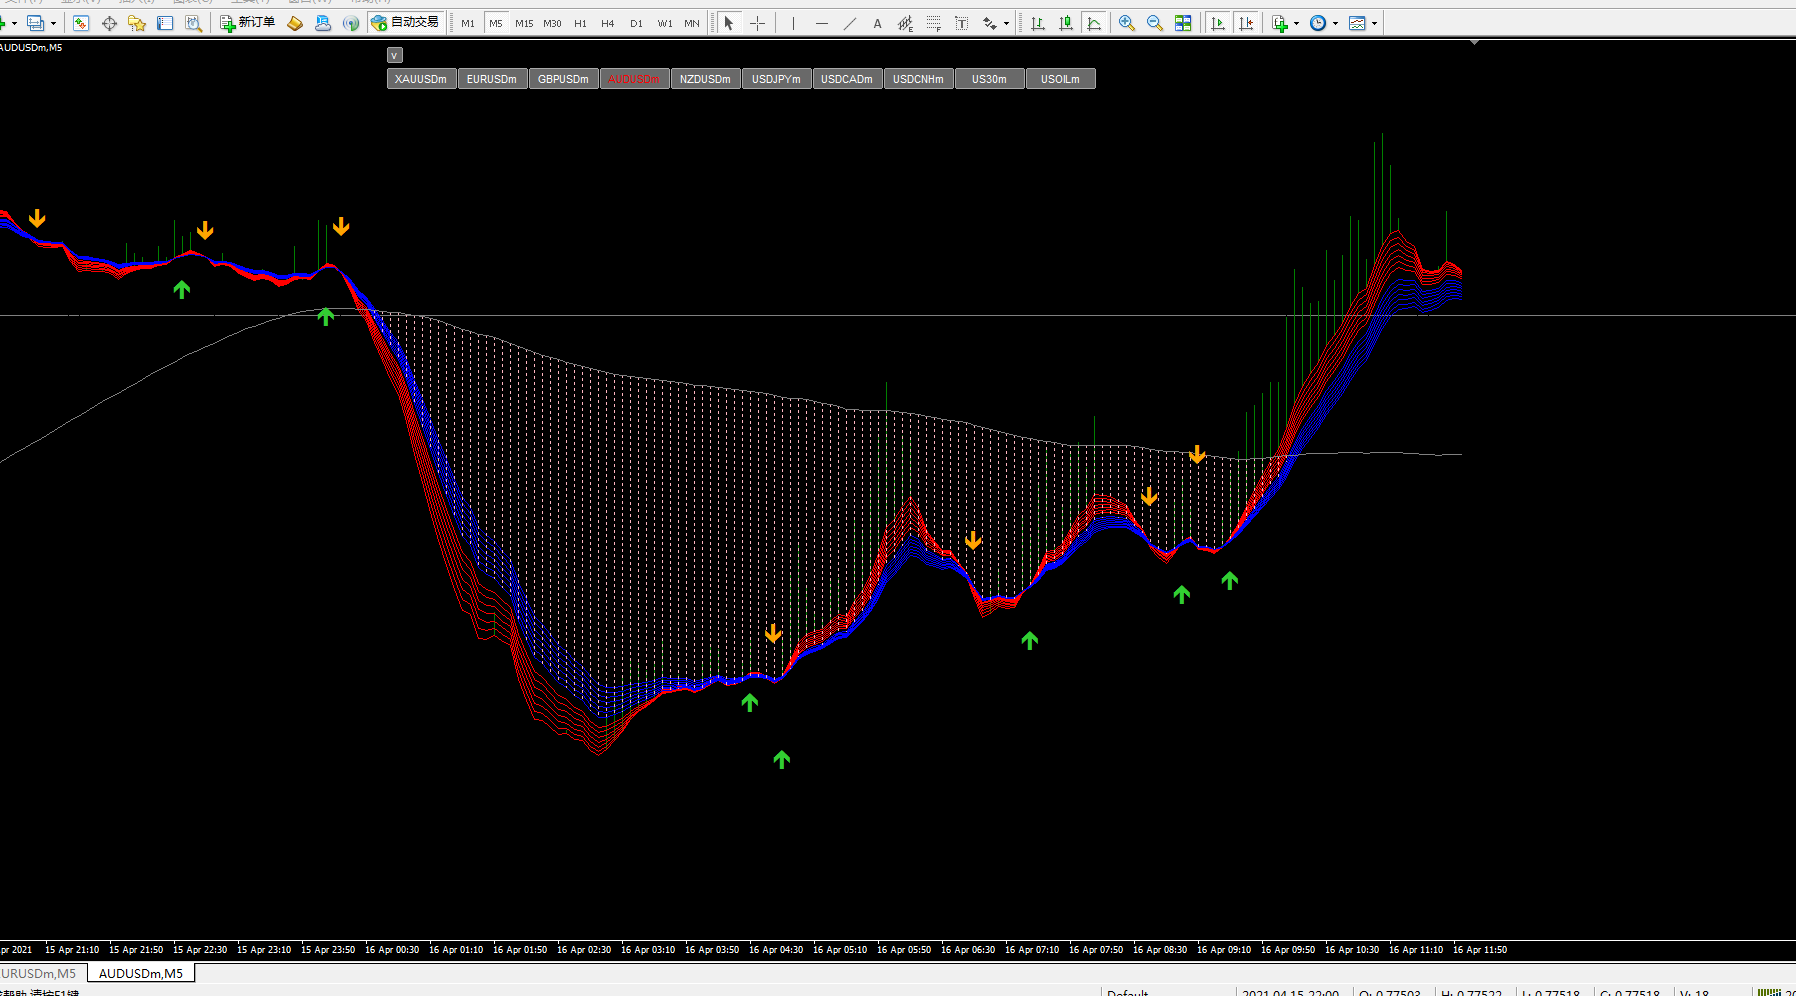Select the cursor arrow tool

(729, 23)
